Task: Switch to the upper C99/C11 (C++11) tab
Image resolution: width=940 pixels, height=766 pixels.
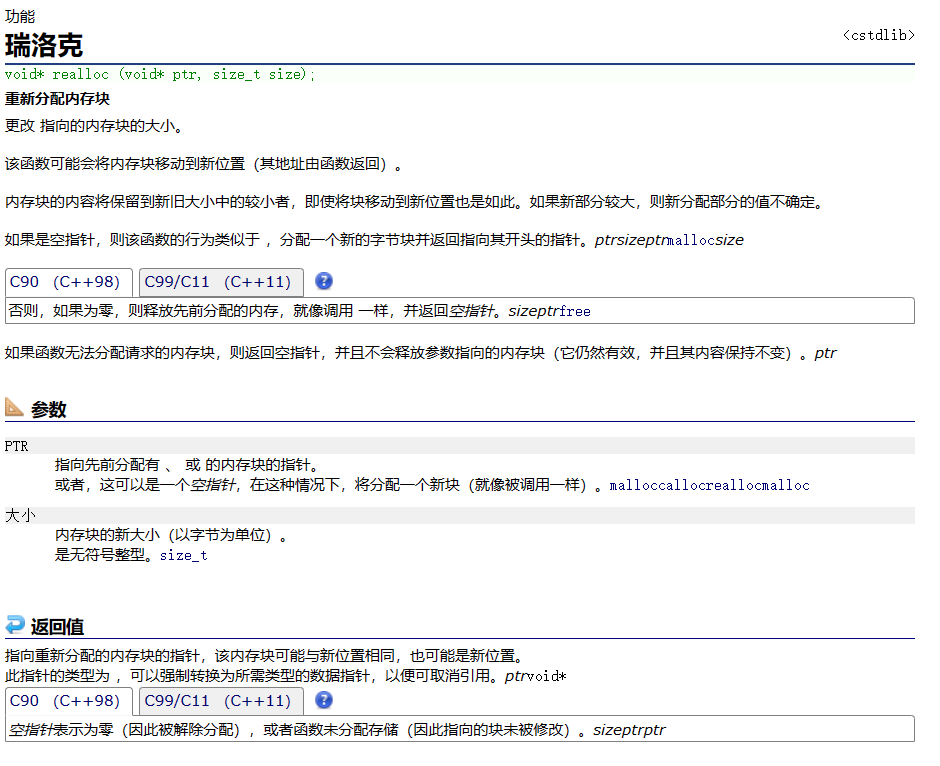Action: coord(220,282)
